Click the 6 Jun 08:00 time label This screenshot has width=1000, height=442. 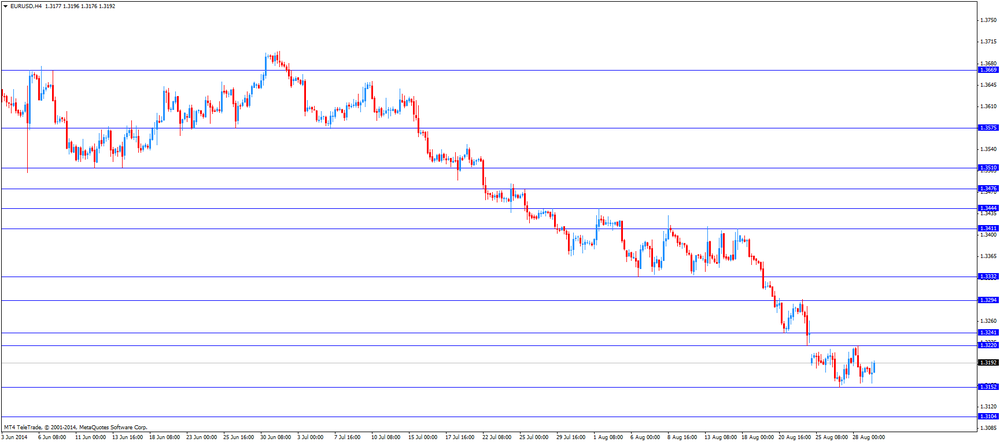(50, 438)
